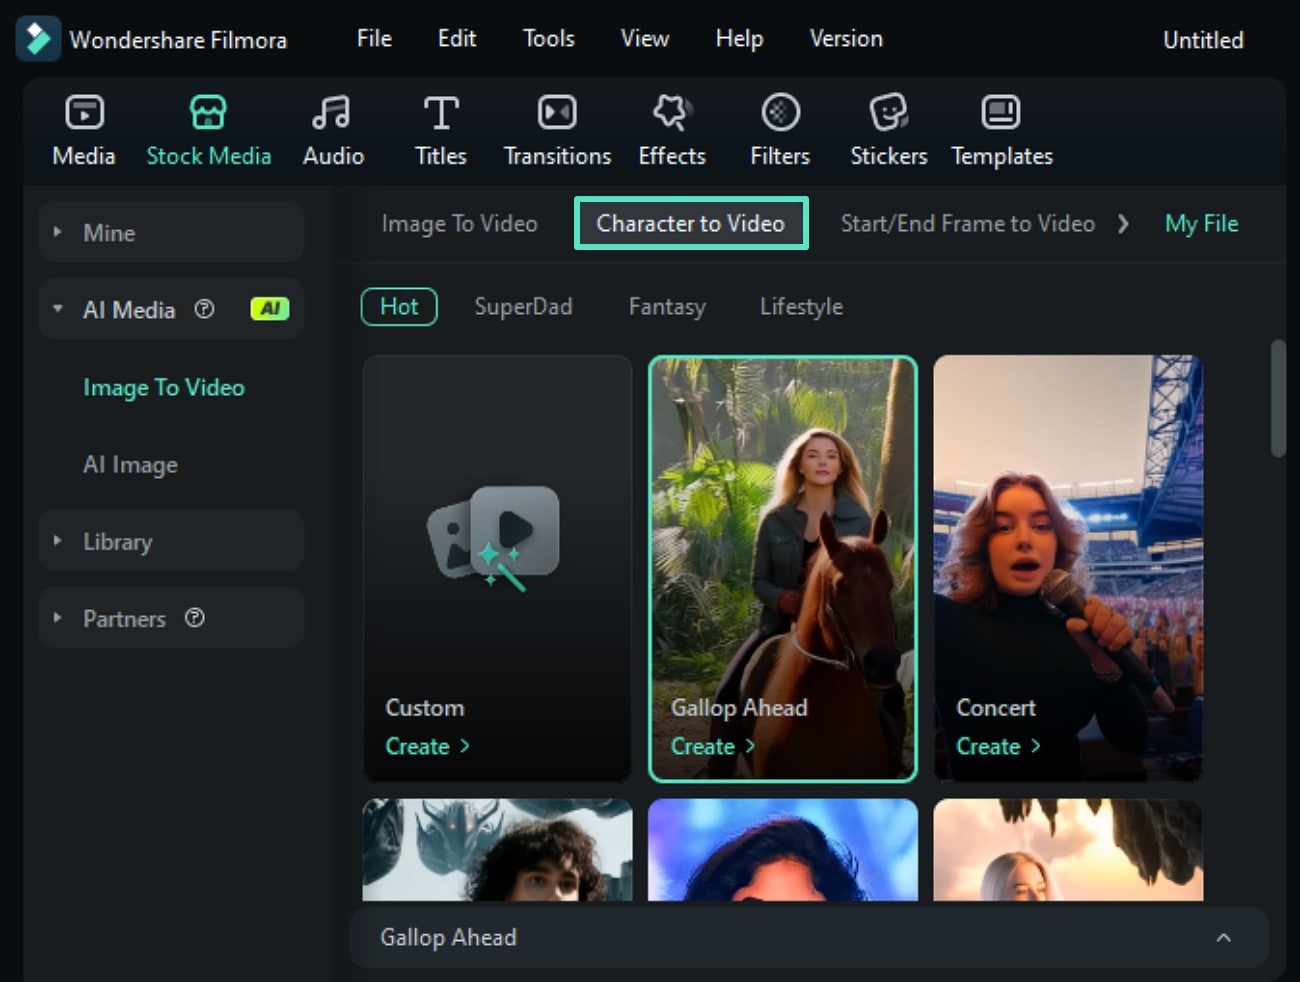Select the Character to Video tab
Image resolution: width=1300 pixels, height=982 pixels.
(691, 223)
